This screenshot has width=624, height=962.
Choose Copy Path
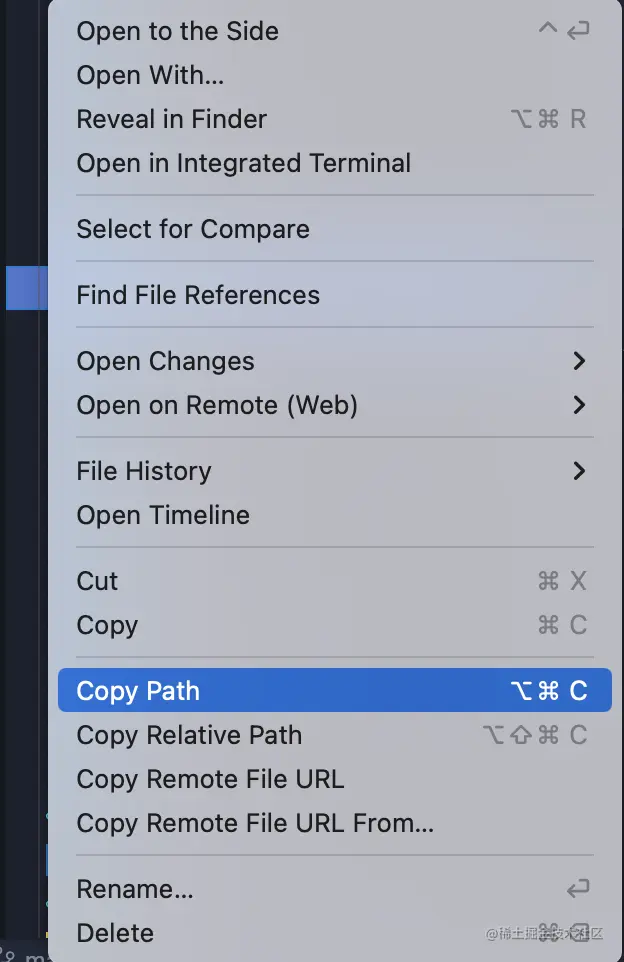[138, 691]
